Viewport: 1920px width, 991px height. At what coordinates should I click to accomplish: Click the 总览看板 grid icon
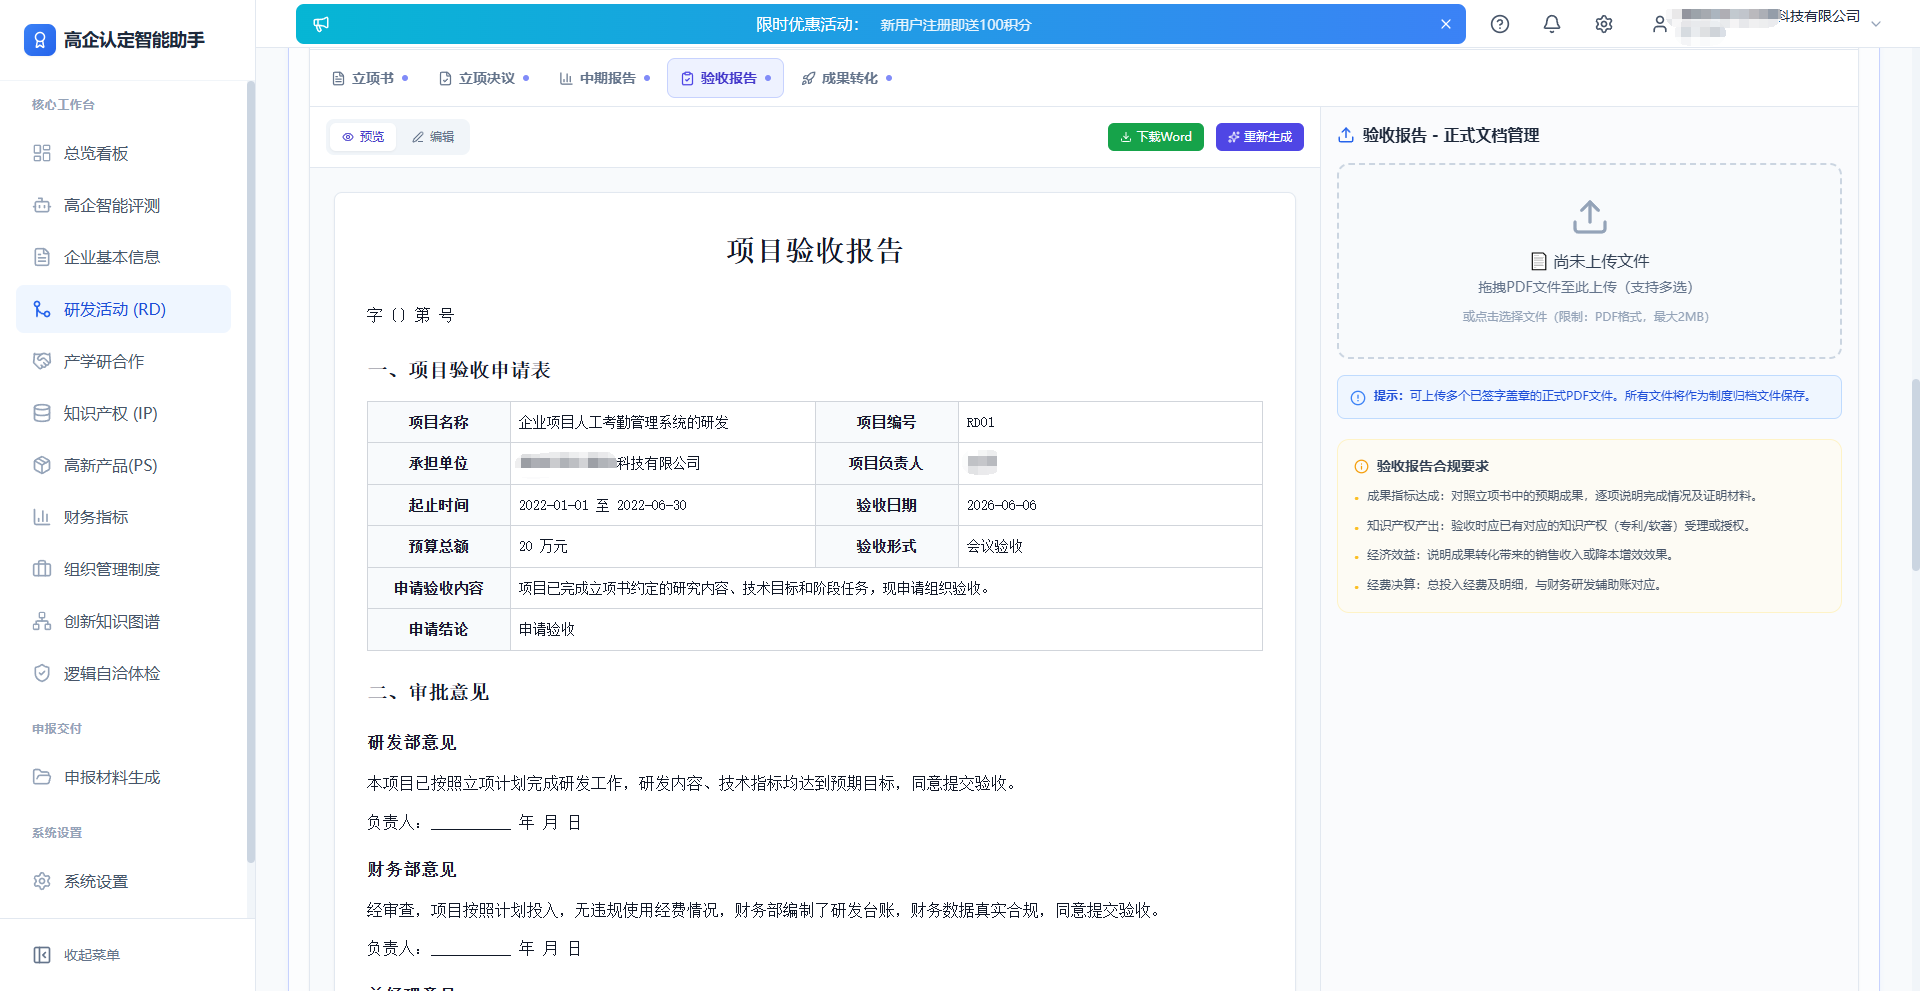(x=42, y=153)
